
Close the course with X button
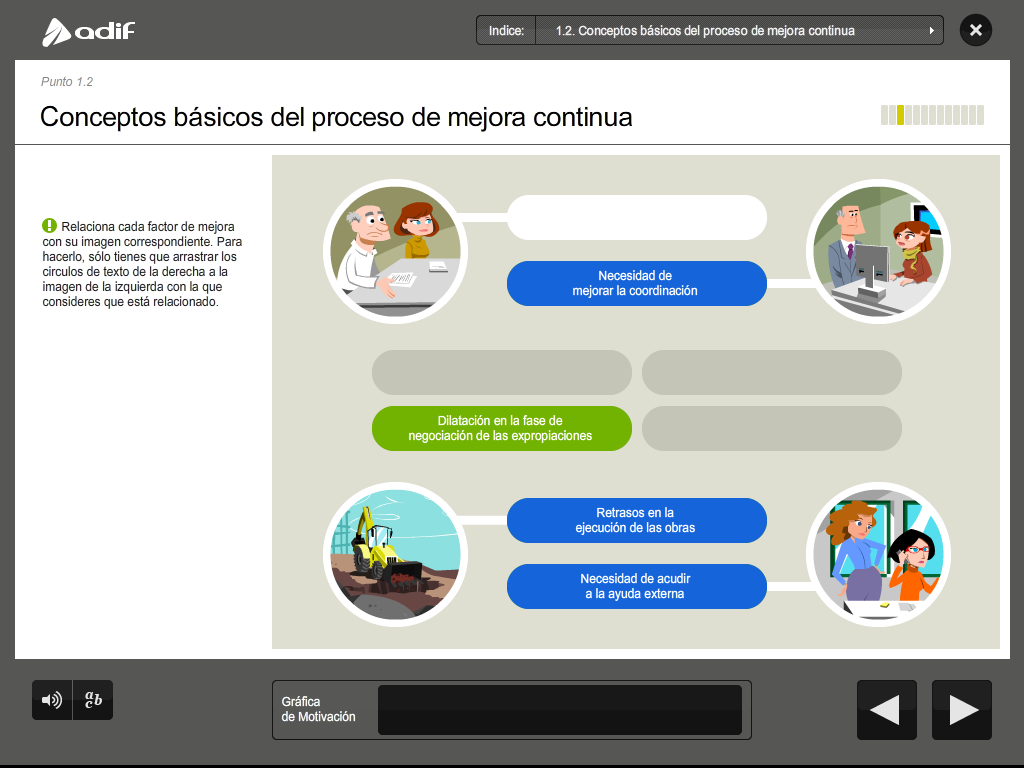tap(975, 30)
